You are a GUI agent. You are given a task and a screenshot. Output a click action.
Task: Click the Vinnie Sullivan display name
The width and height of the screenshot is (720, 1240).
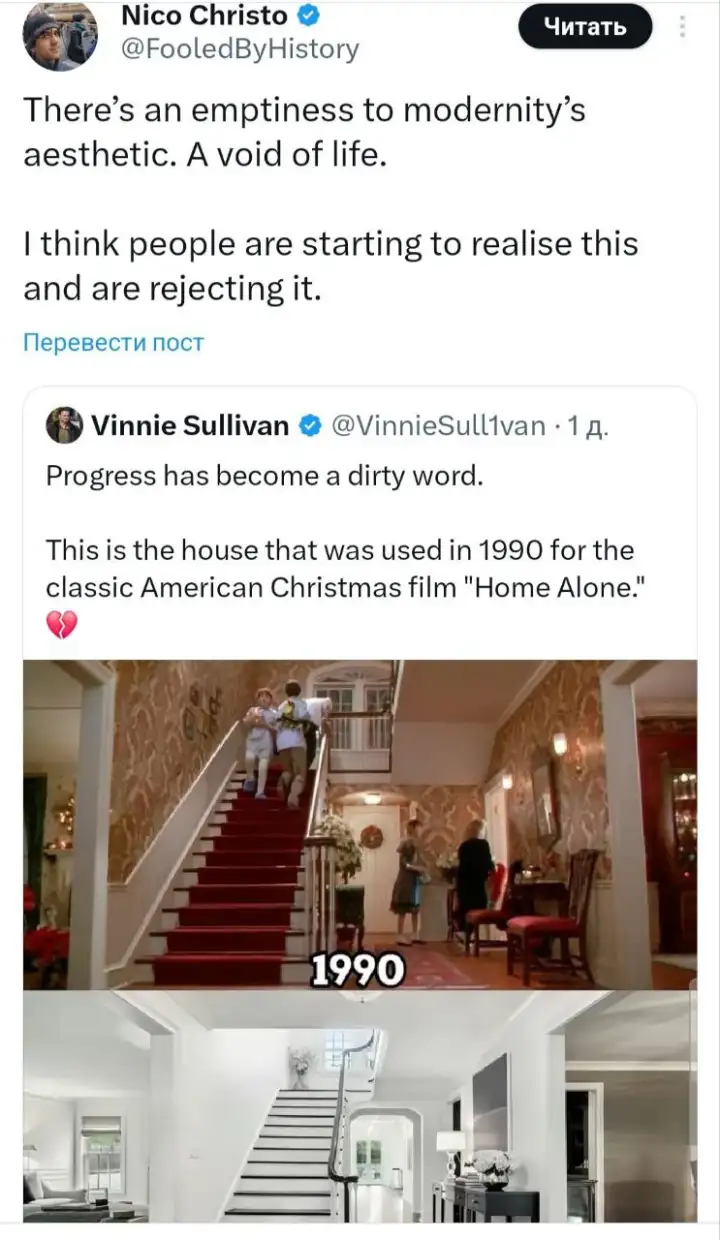pos(190,427)
